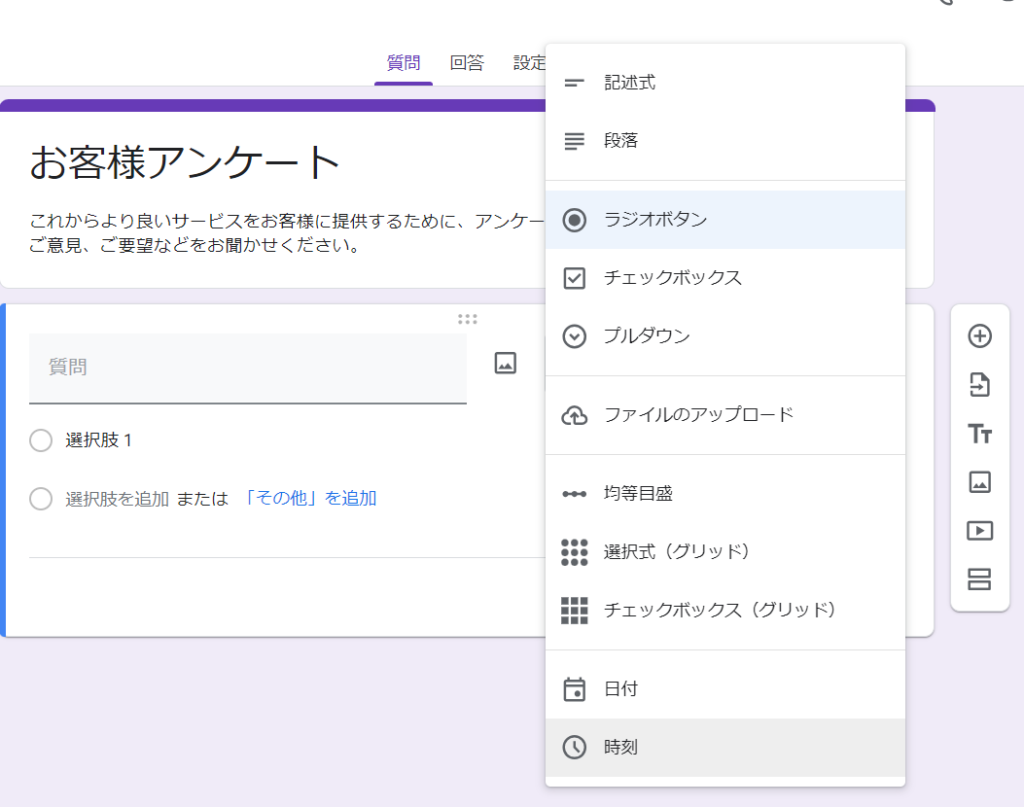Choose 選択式（グリッド） option
1024x807 pixels.
[725, 552]
